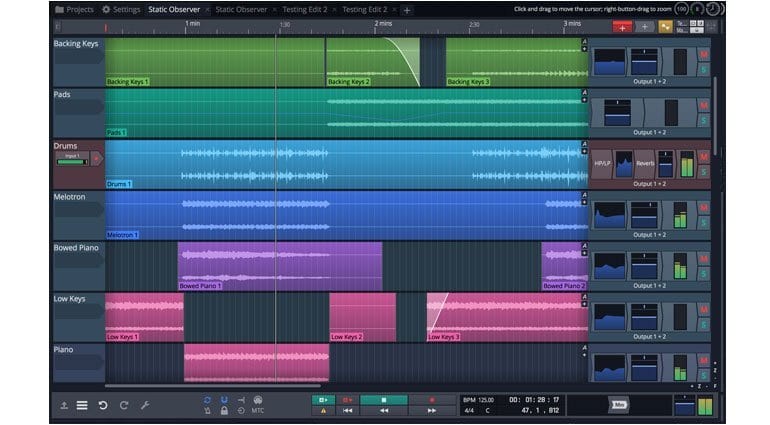Click the punch in/out icon
This screenshot has width=770, height=425.
click(x=241, y=400)
